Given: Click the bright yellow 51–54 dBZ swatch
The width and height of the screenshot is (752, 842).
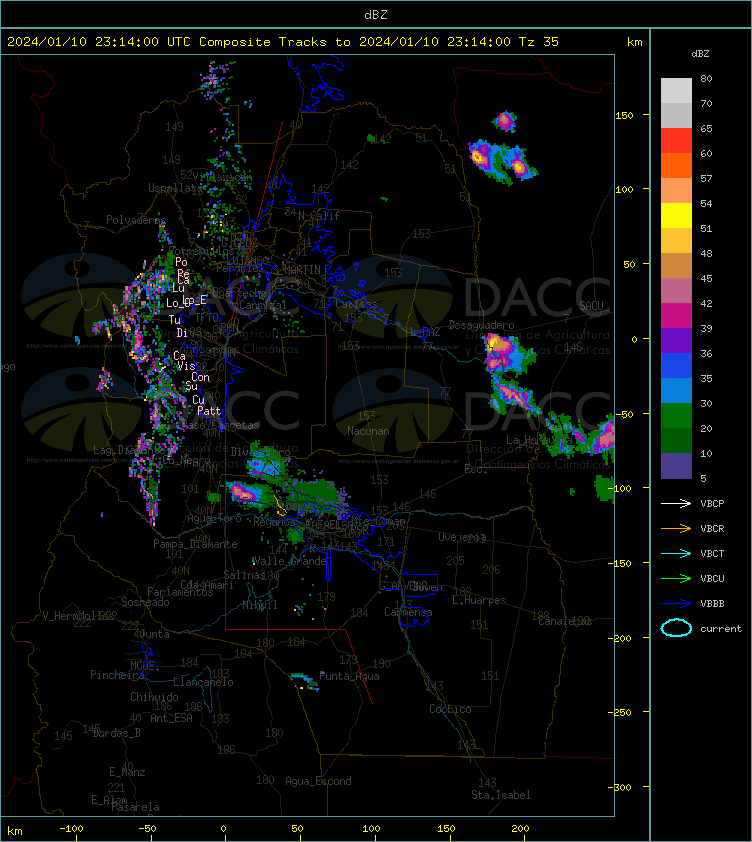Looking at the screenshot, I should (x=676, y=216).
